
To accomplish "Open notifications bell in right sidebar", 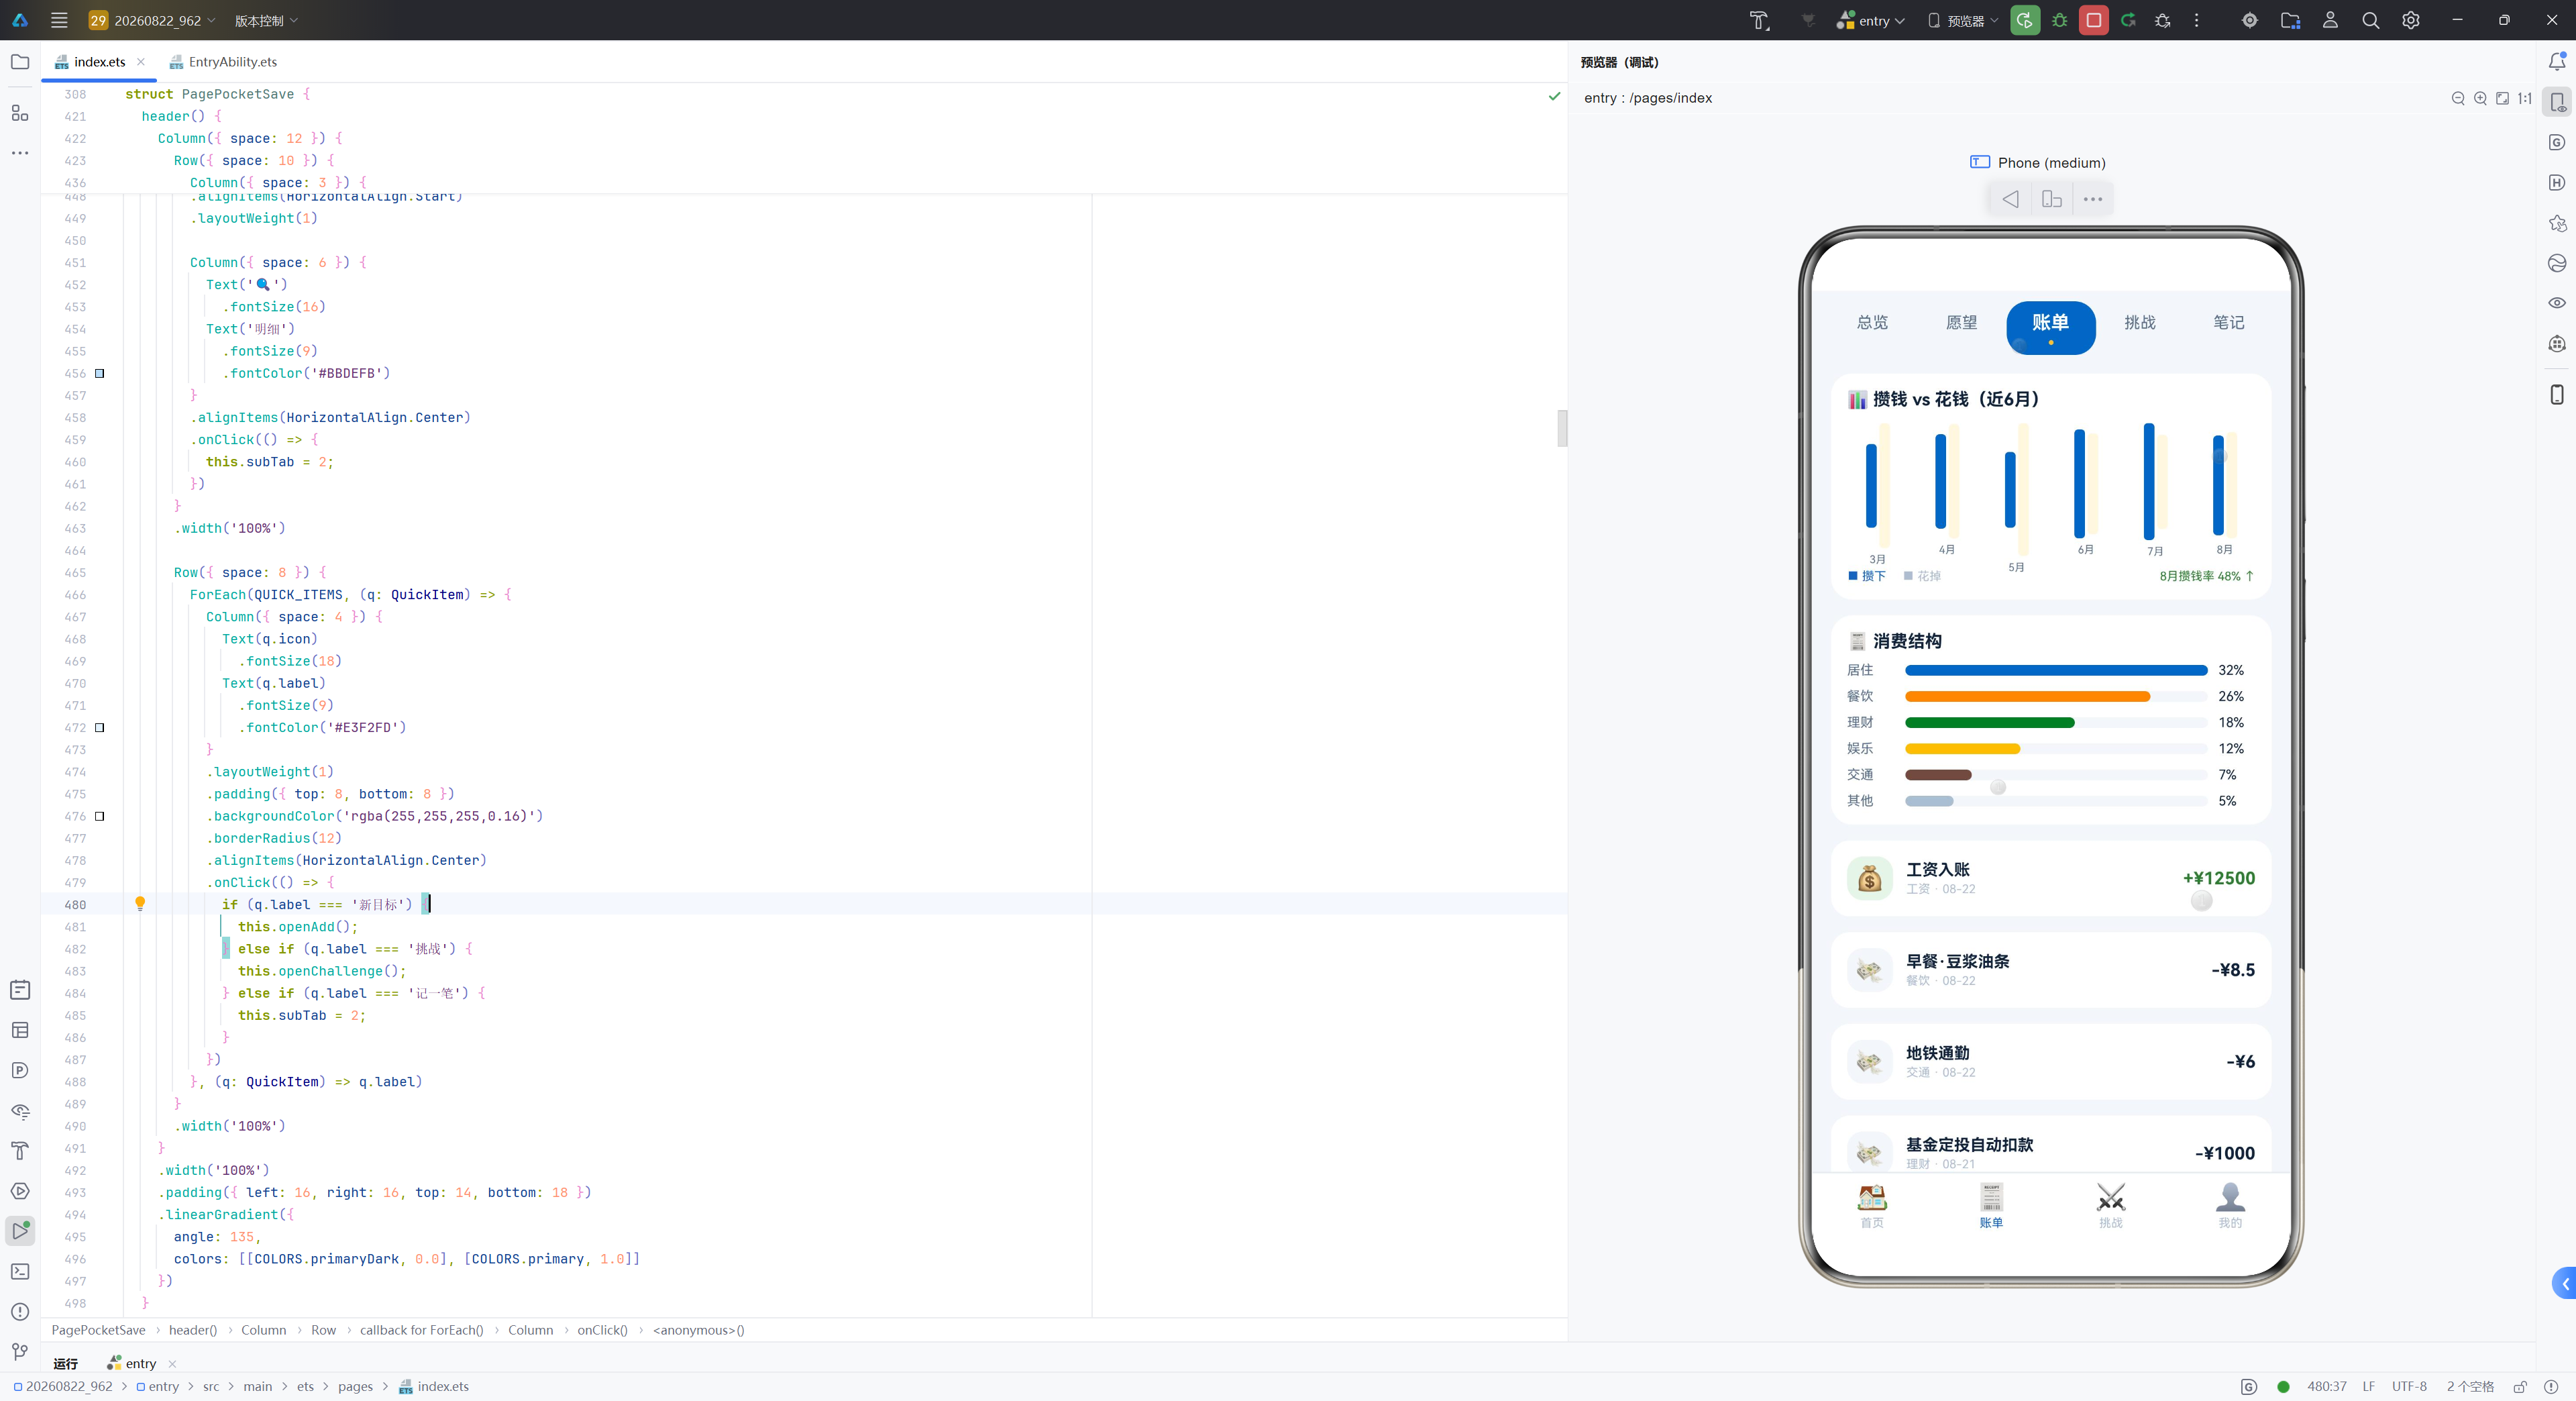I will point(2557,61).
